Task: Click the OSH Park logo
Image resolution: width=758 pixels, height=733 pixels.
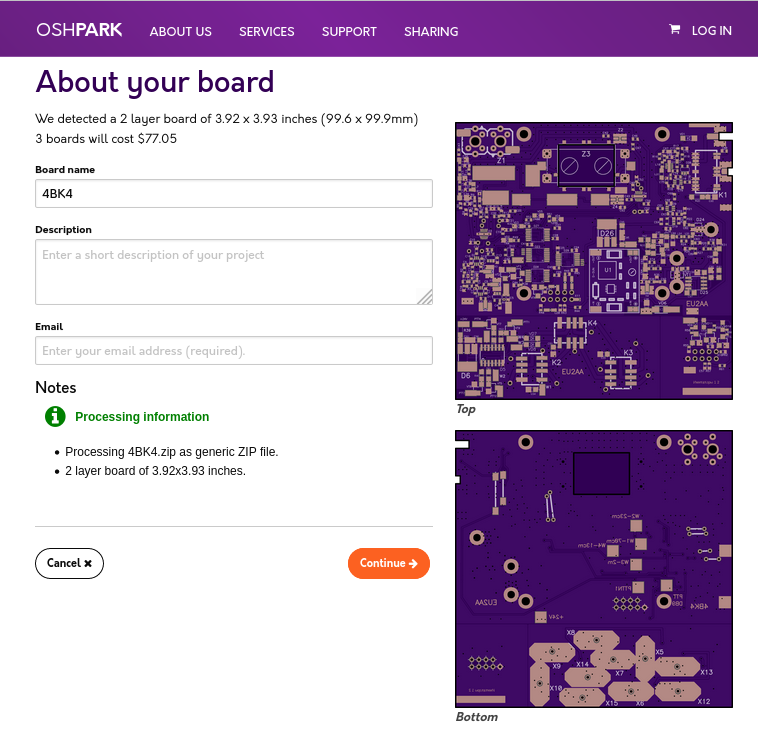Action: tap(79, 30)
